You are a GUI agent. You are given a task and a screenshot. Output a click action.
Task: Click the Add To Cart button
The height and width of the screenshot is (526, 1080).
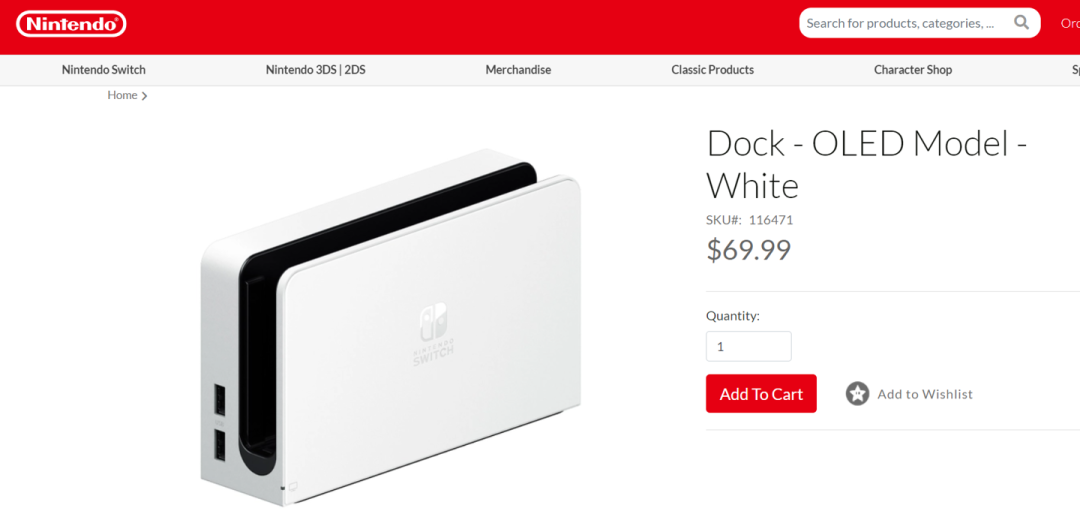tap(761, 394)
